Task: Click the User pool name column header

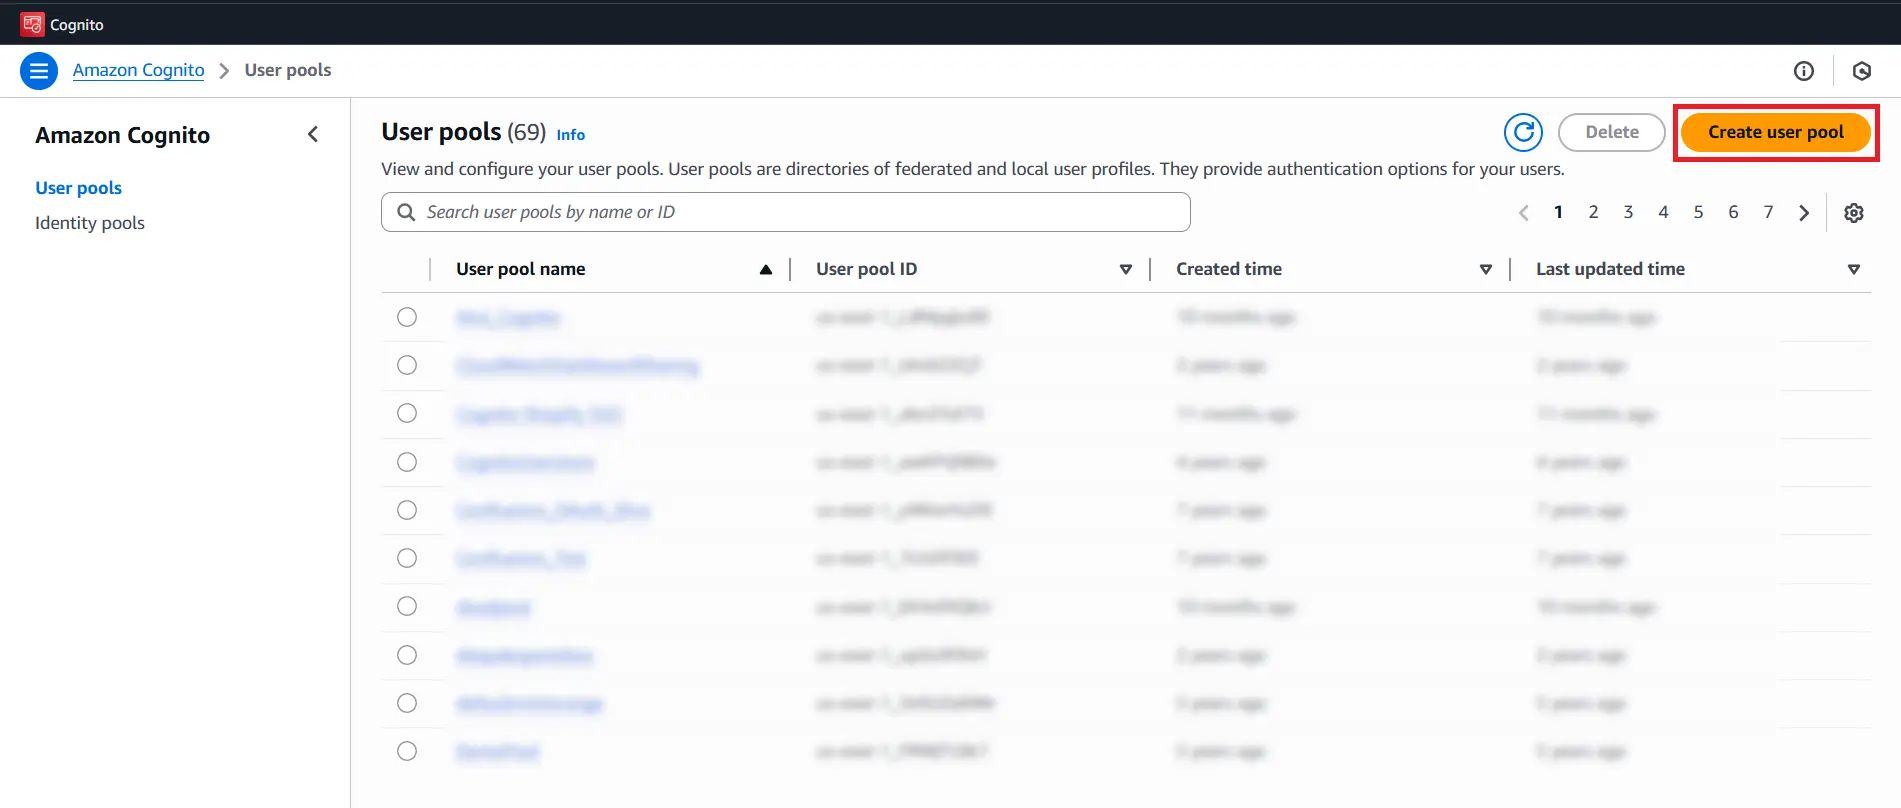Action: (x=520, y=269)
